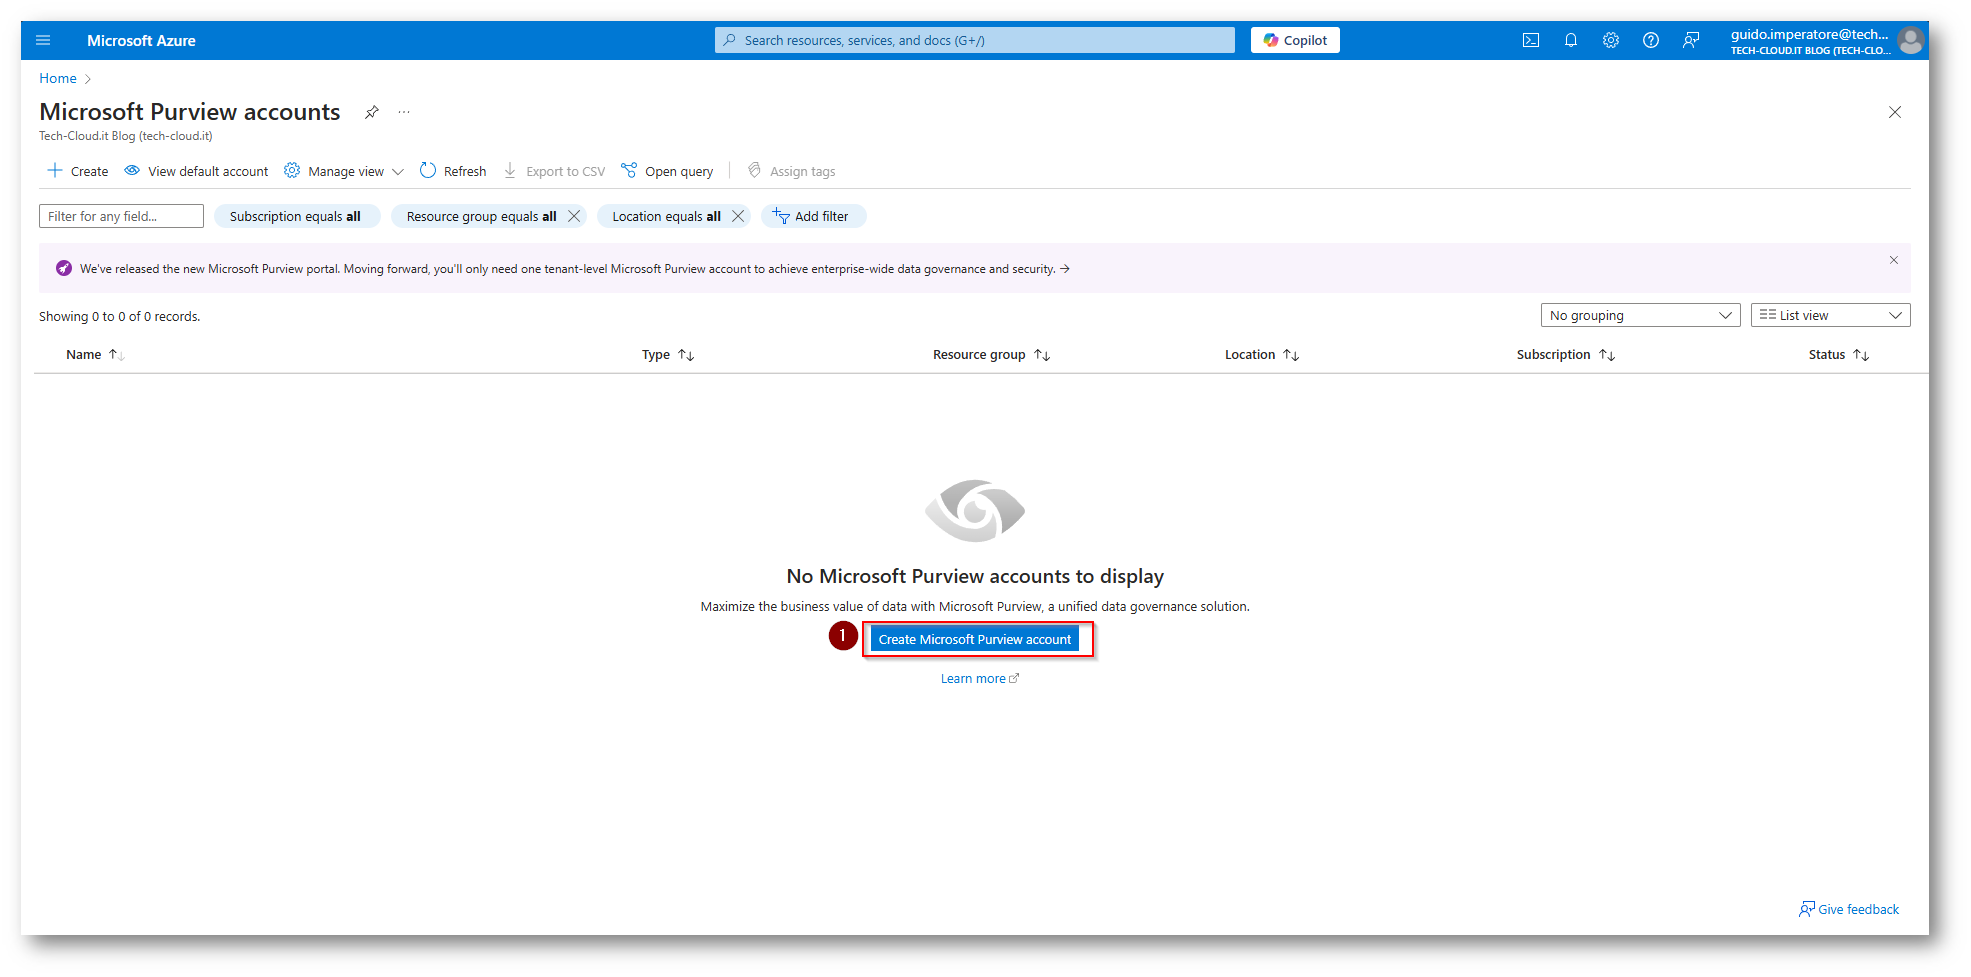The image size is (1971, 977).
Task: Click the user account avatar
Action: (x=1911, y=41)
